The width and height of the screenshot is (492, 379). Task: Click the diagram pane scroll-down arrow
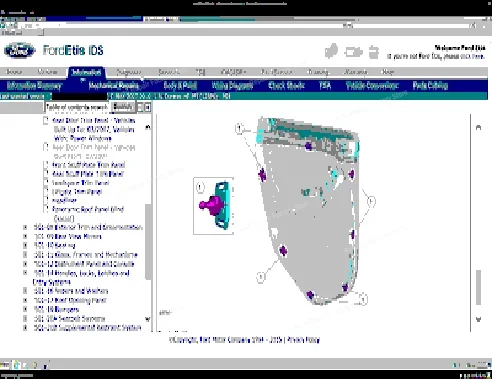tap(479, 319)
